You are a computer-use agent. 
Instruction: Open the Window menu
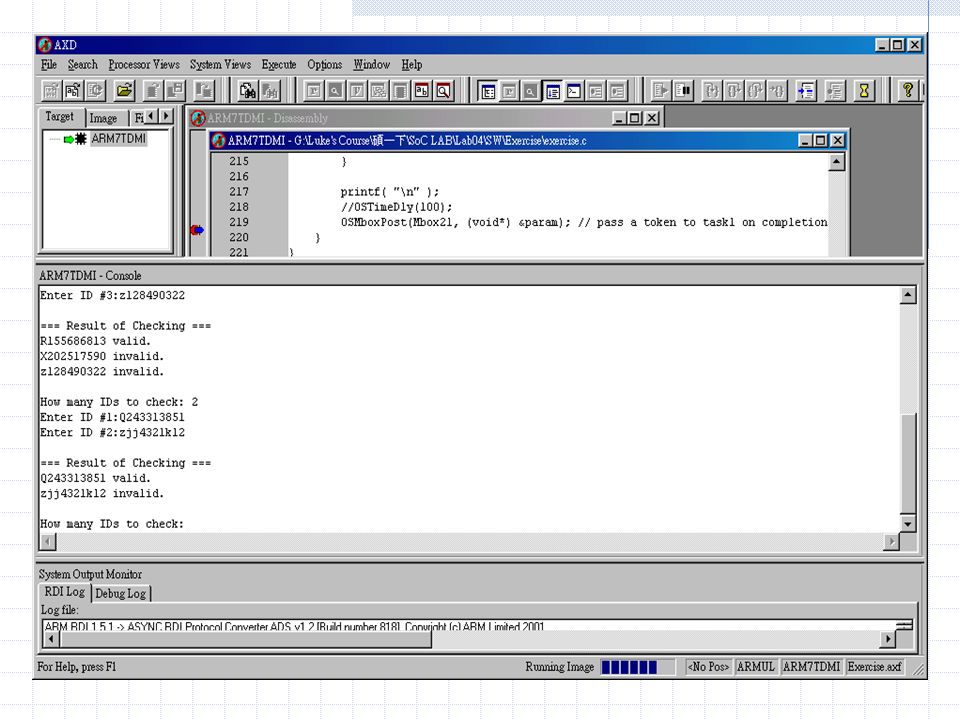click(x=372, y=65)
